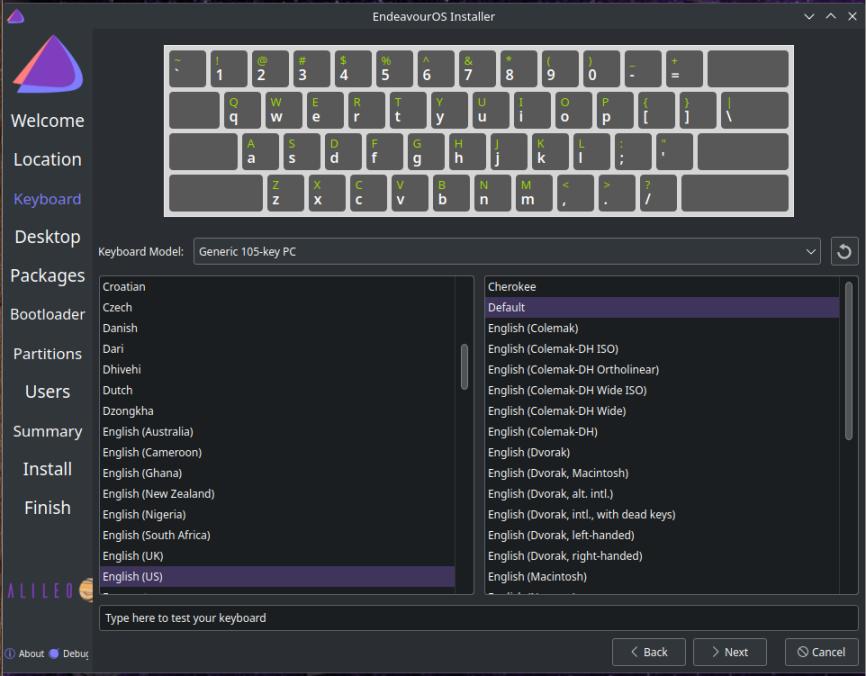
Task: Click the variant list scrollbar handle
Action: pos(848,360)
